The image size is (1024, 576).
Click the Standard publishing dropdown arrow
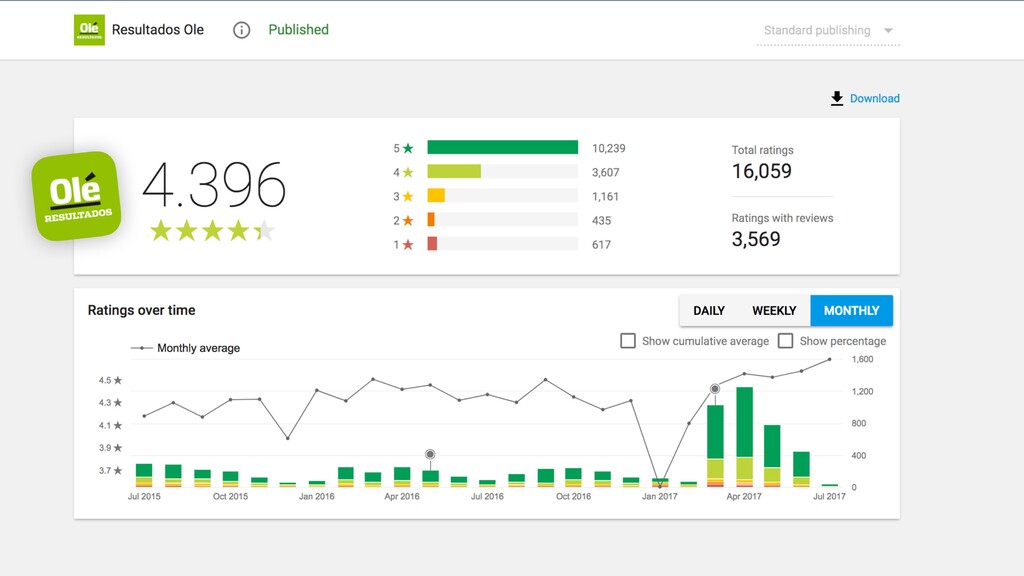coord(888,31)
